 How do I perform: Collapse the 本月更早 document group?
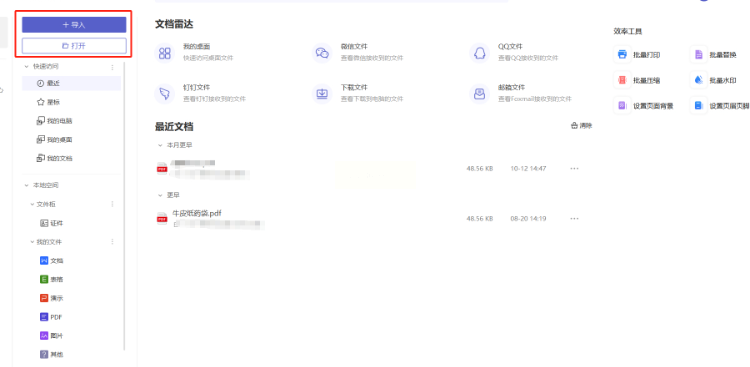coord(160,145)
